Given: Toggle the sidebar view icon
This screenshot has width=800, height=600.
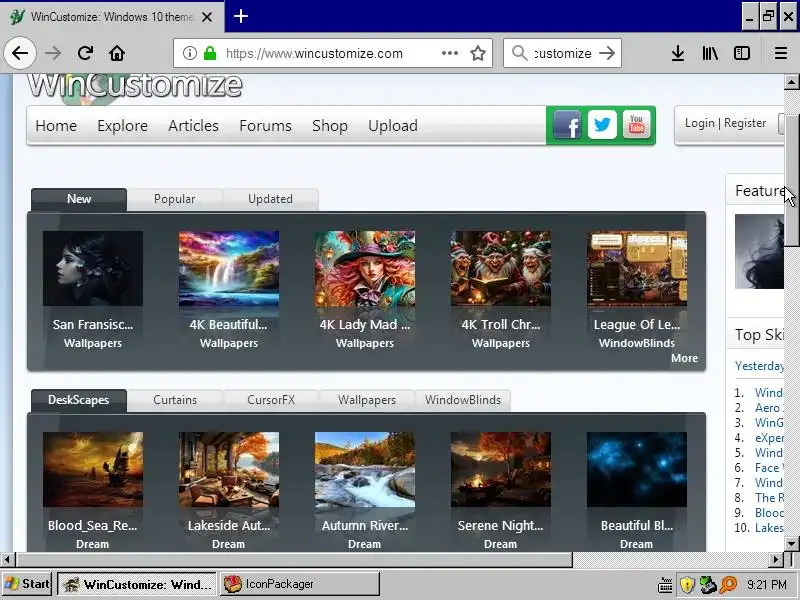Looking at the screenshot, I should coord(742,53).
